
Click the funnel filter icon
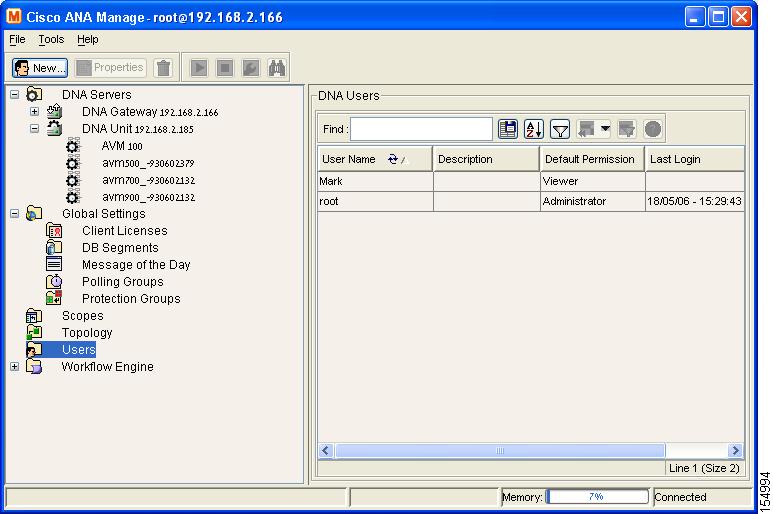pyautogui.click(x=560, y=129)
